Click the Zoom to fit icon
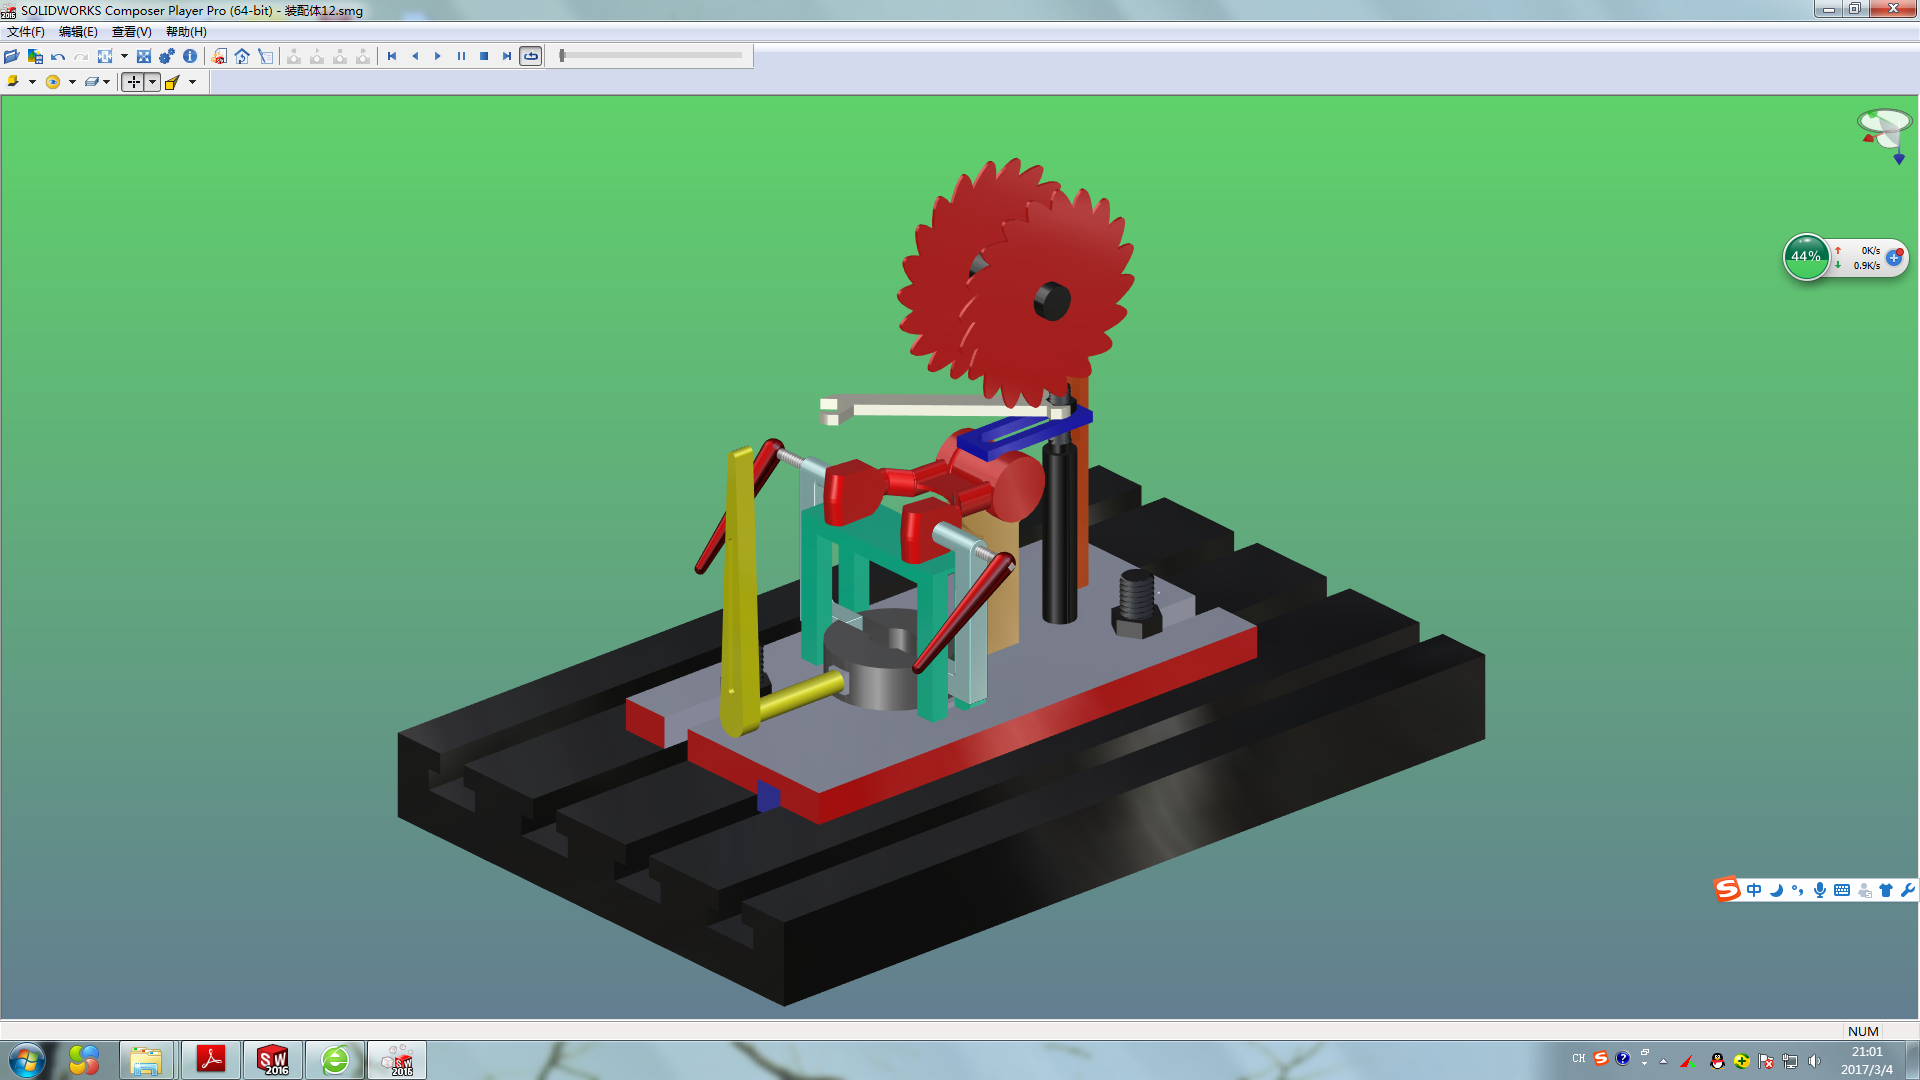Viewport: 1920px width, 1080px height. (104, 56)
